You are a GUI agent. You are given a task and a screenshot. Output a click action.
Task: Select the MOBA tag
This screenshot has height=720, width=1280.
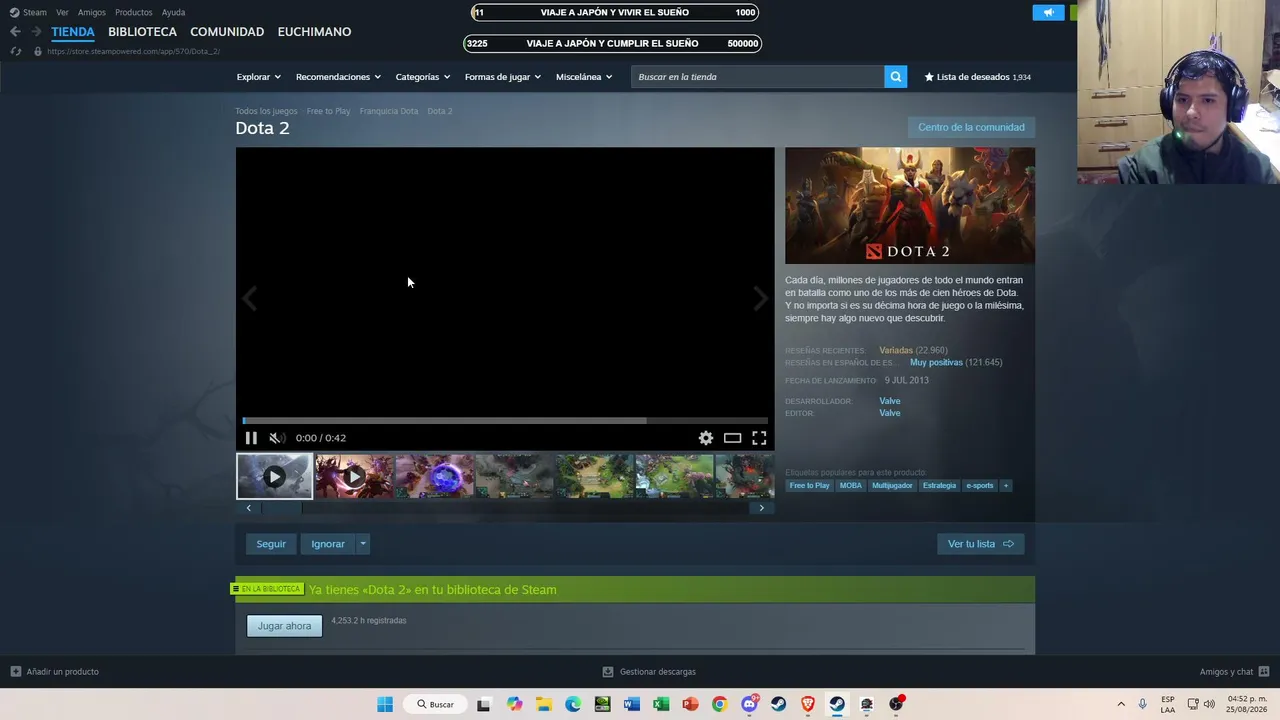point(850,486)
